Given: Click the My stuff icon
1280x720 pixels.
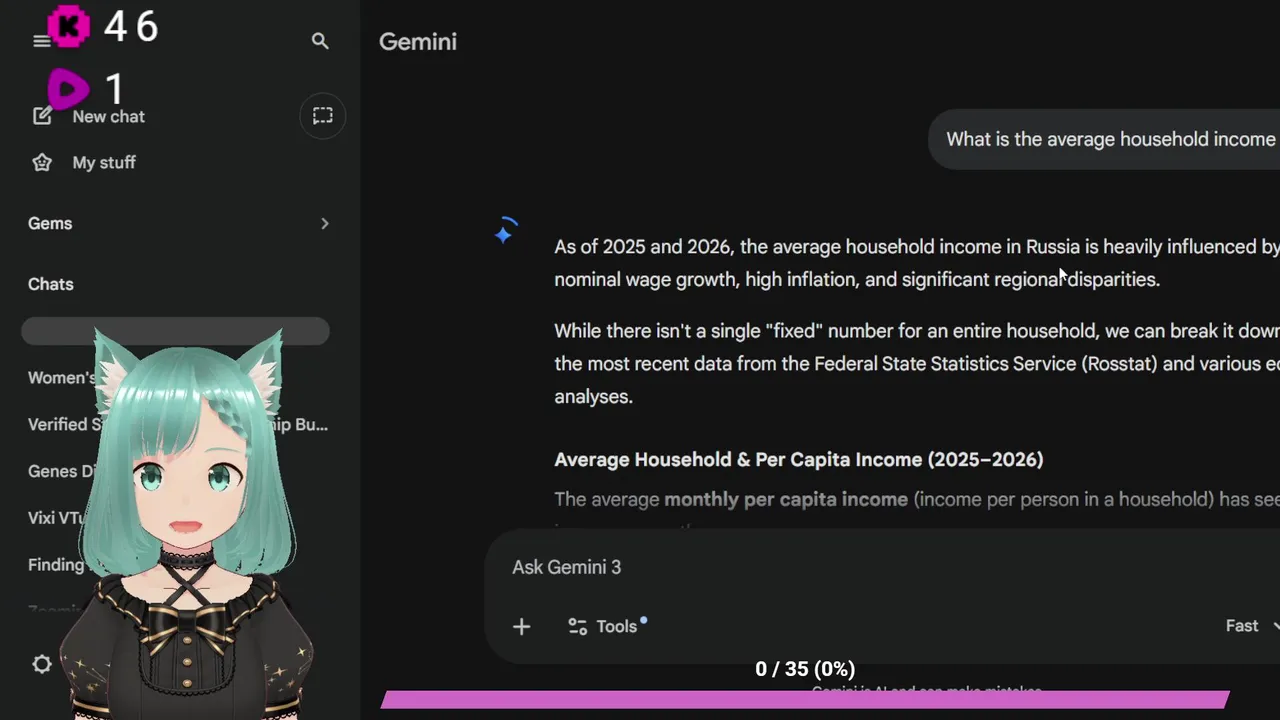Looking at the screenshot, I should [x=42, y=162].
